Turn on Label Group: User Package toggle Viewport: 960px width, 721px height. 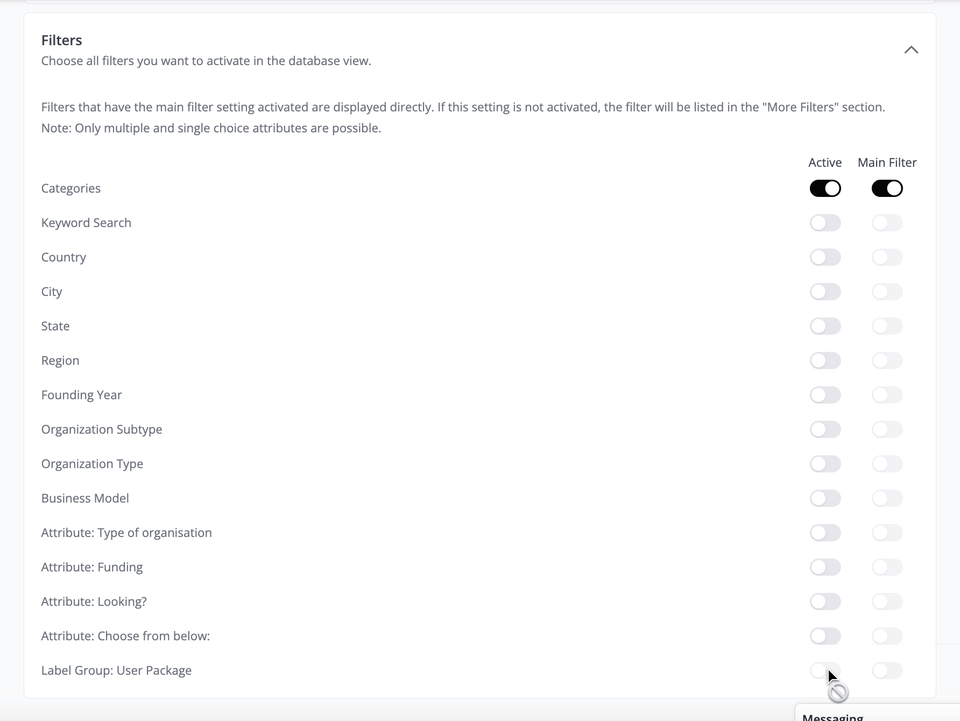tap(825, 671)
